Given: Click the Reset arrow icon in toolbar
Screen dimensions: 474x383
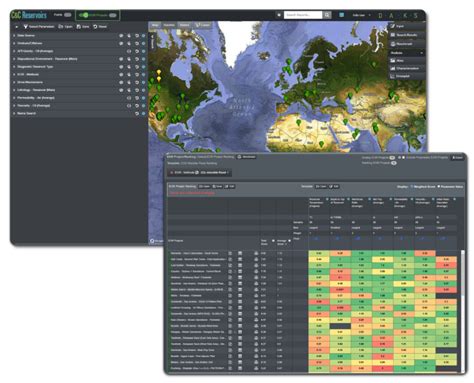Looking at the screenshot, I should tap(95, 26).
